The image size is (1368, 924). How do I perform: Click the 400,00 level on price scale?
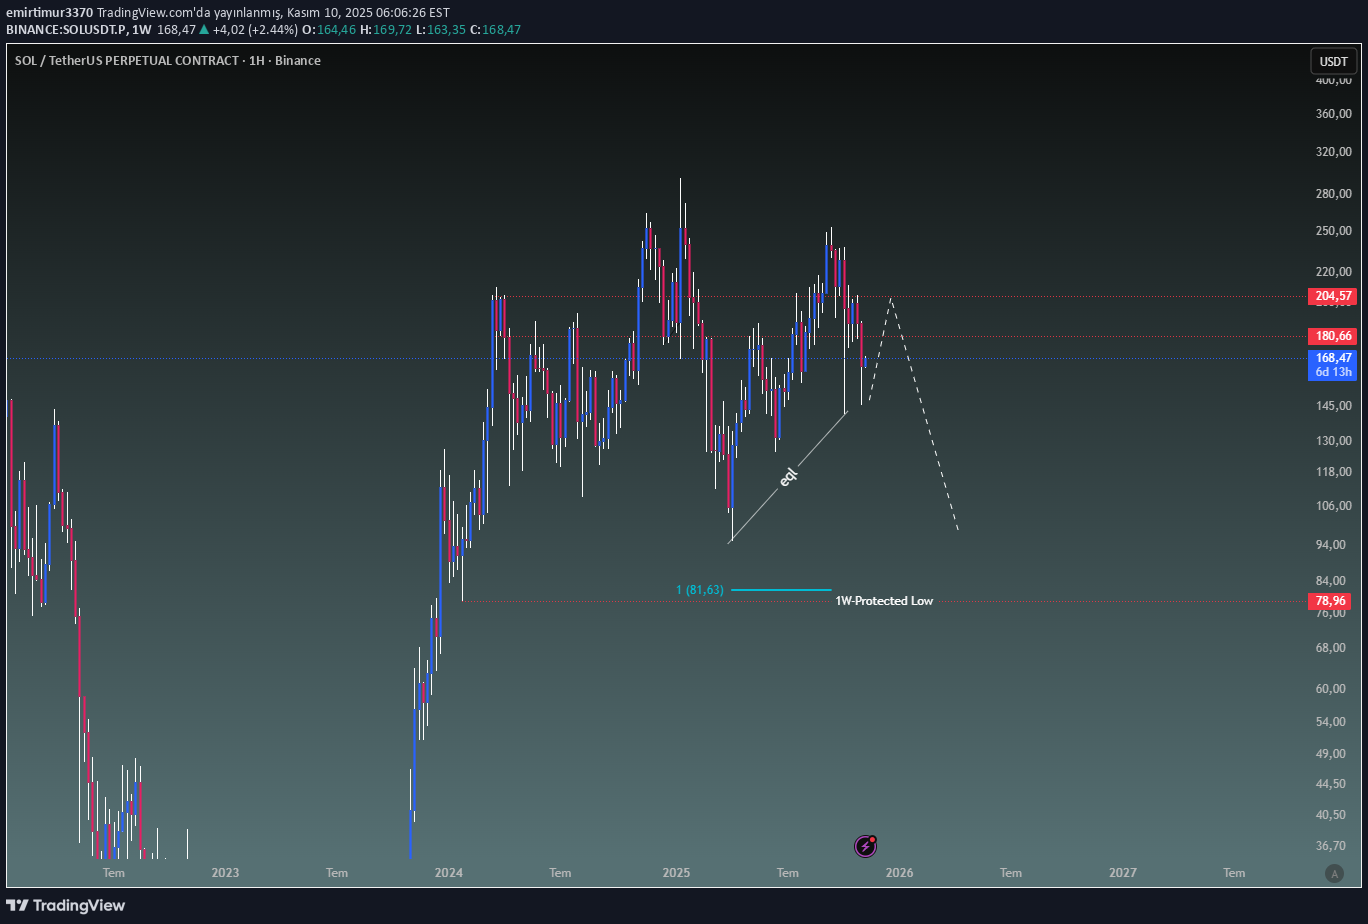1334,81
